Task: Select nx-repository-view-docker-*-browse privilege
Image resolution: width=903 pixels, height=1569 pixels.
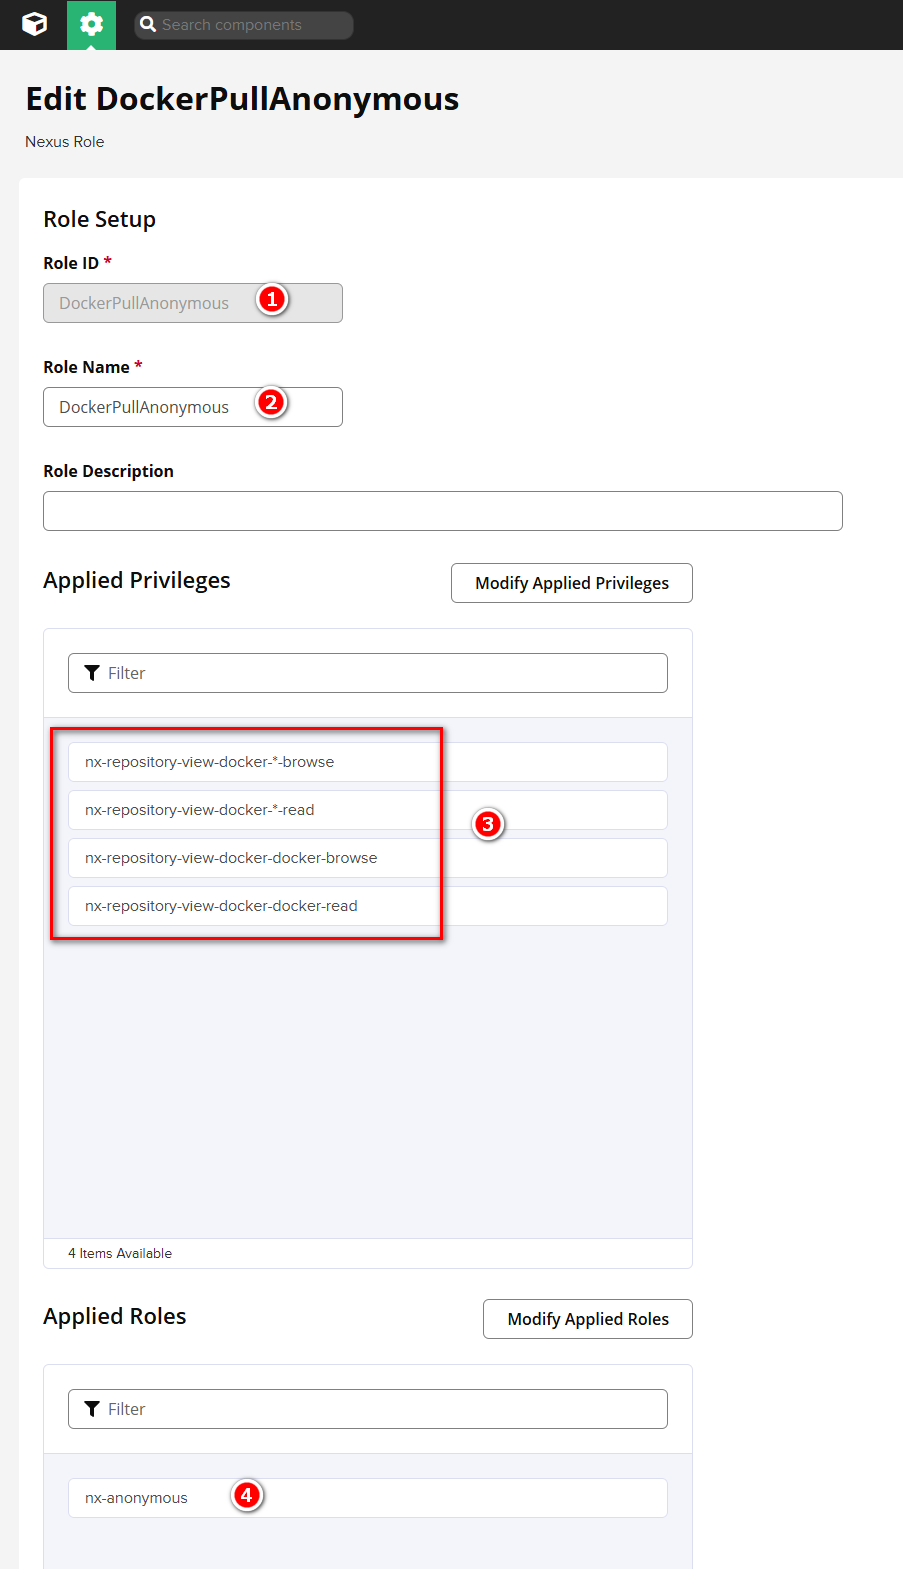Action: [x=210, y=762]
